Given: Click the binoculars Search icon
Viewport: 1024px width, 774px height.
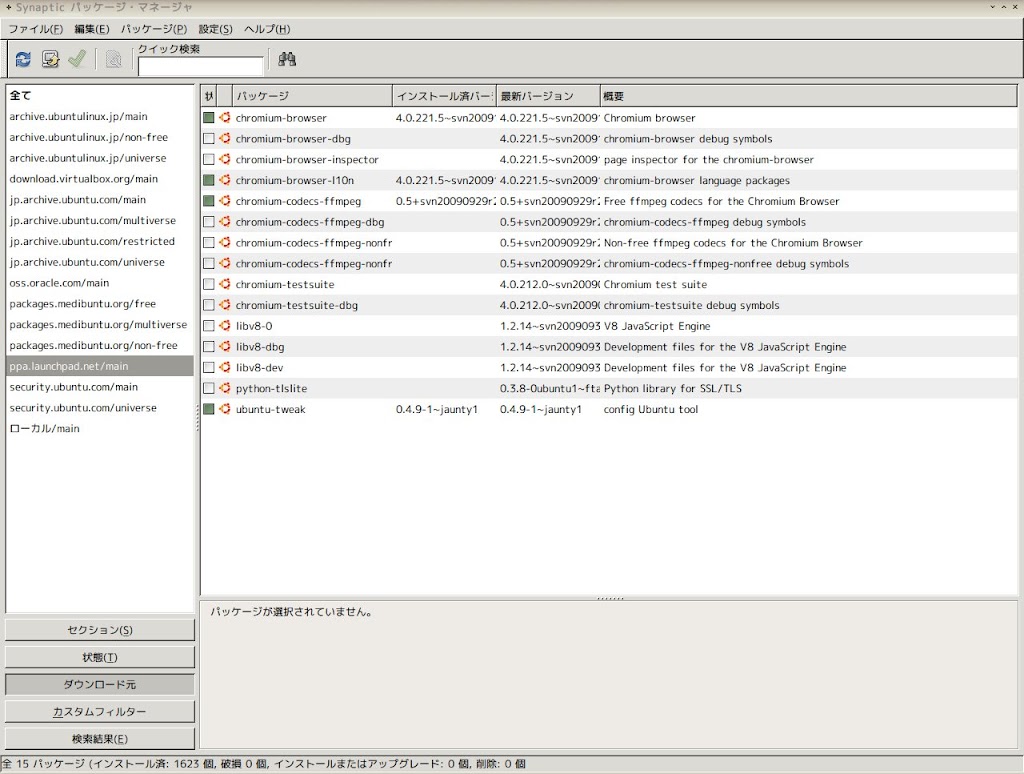Looking at the screenshot, I should pos(287,59).
